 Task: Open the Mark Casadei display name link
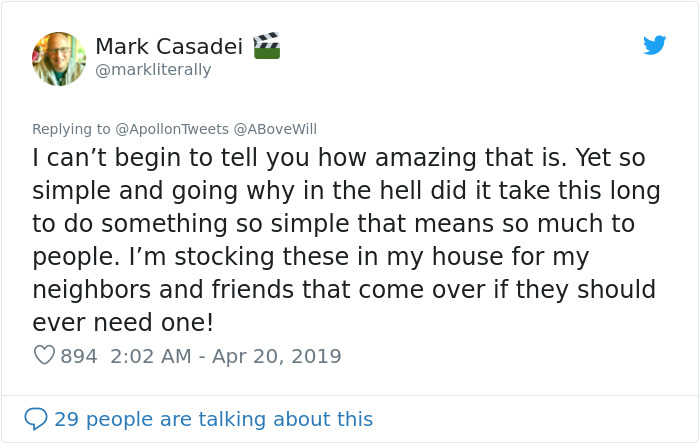[168, 46]
